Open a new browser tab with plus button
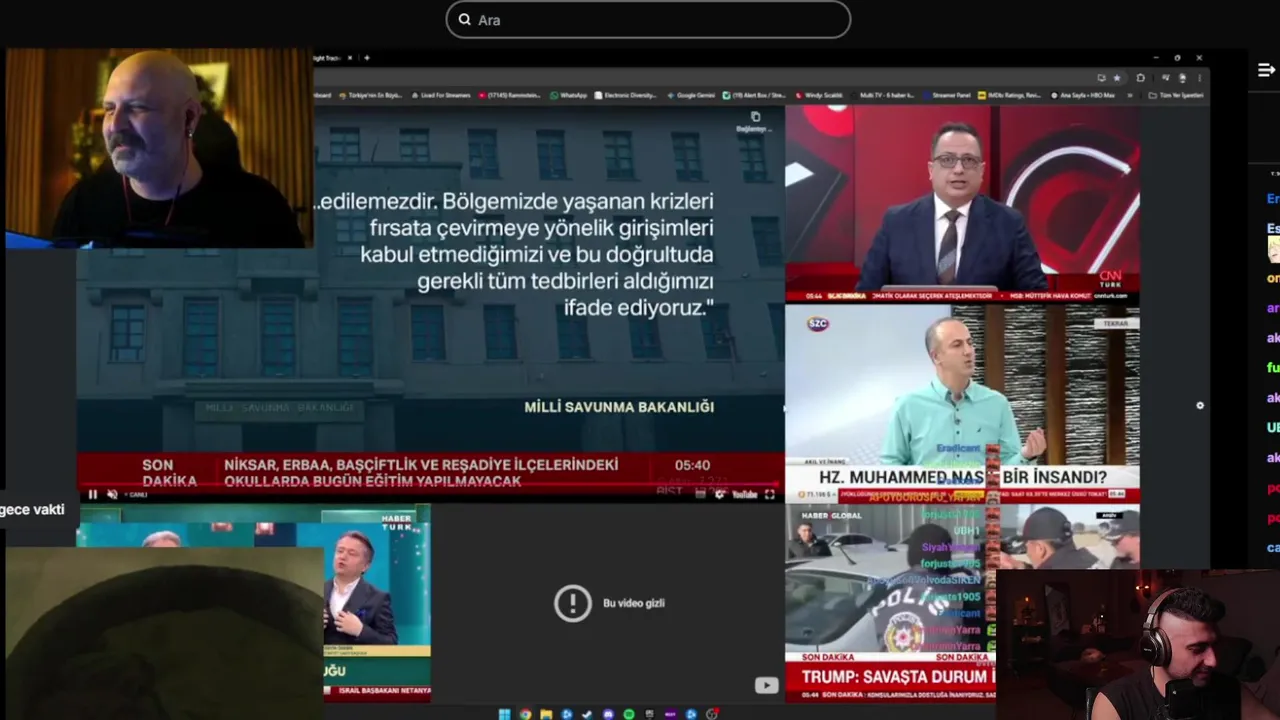The image size is (1280, 720). (367, 58)
